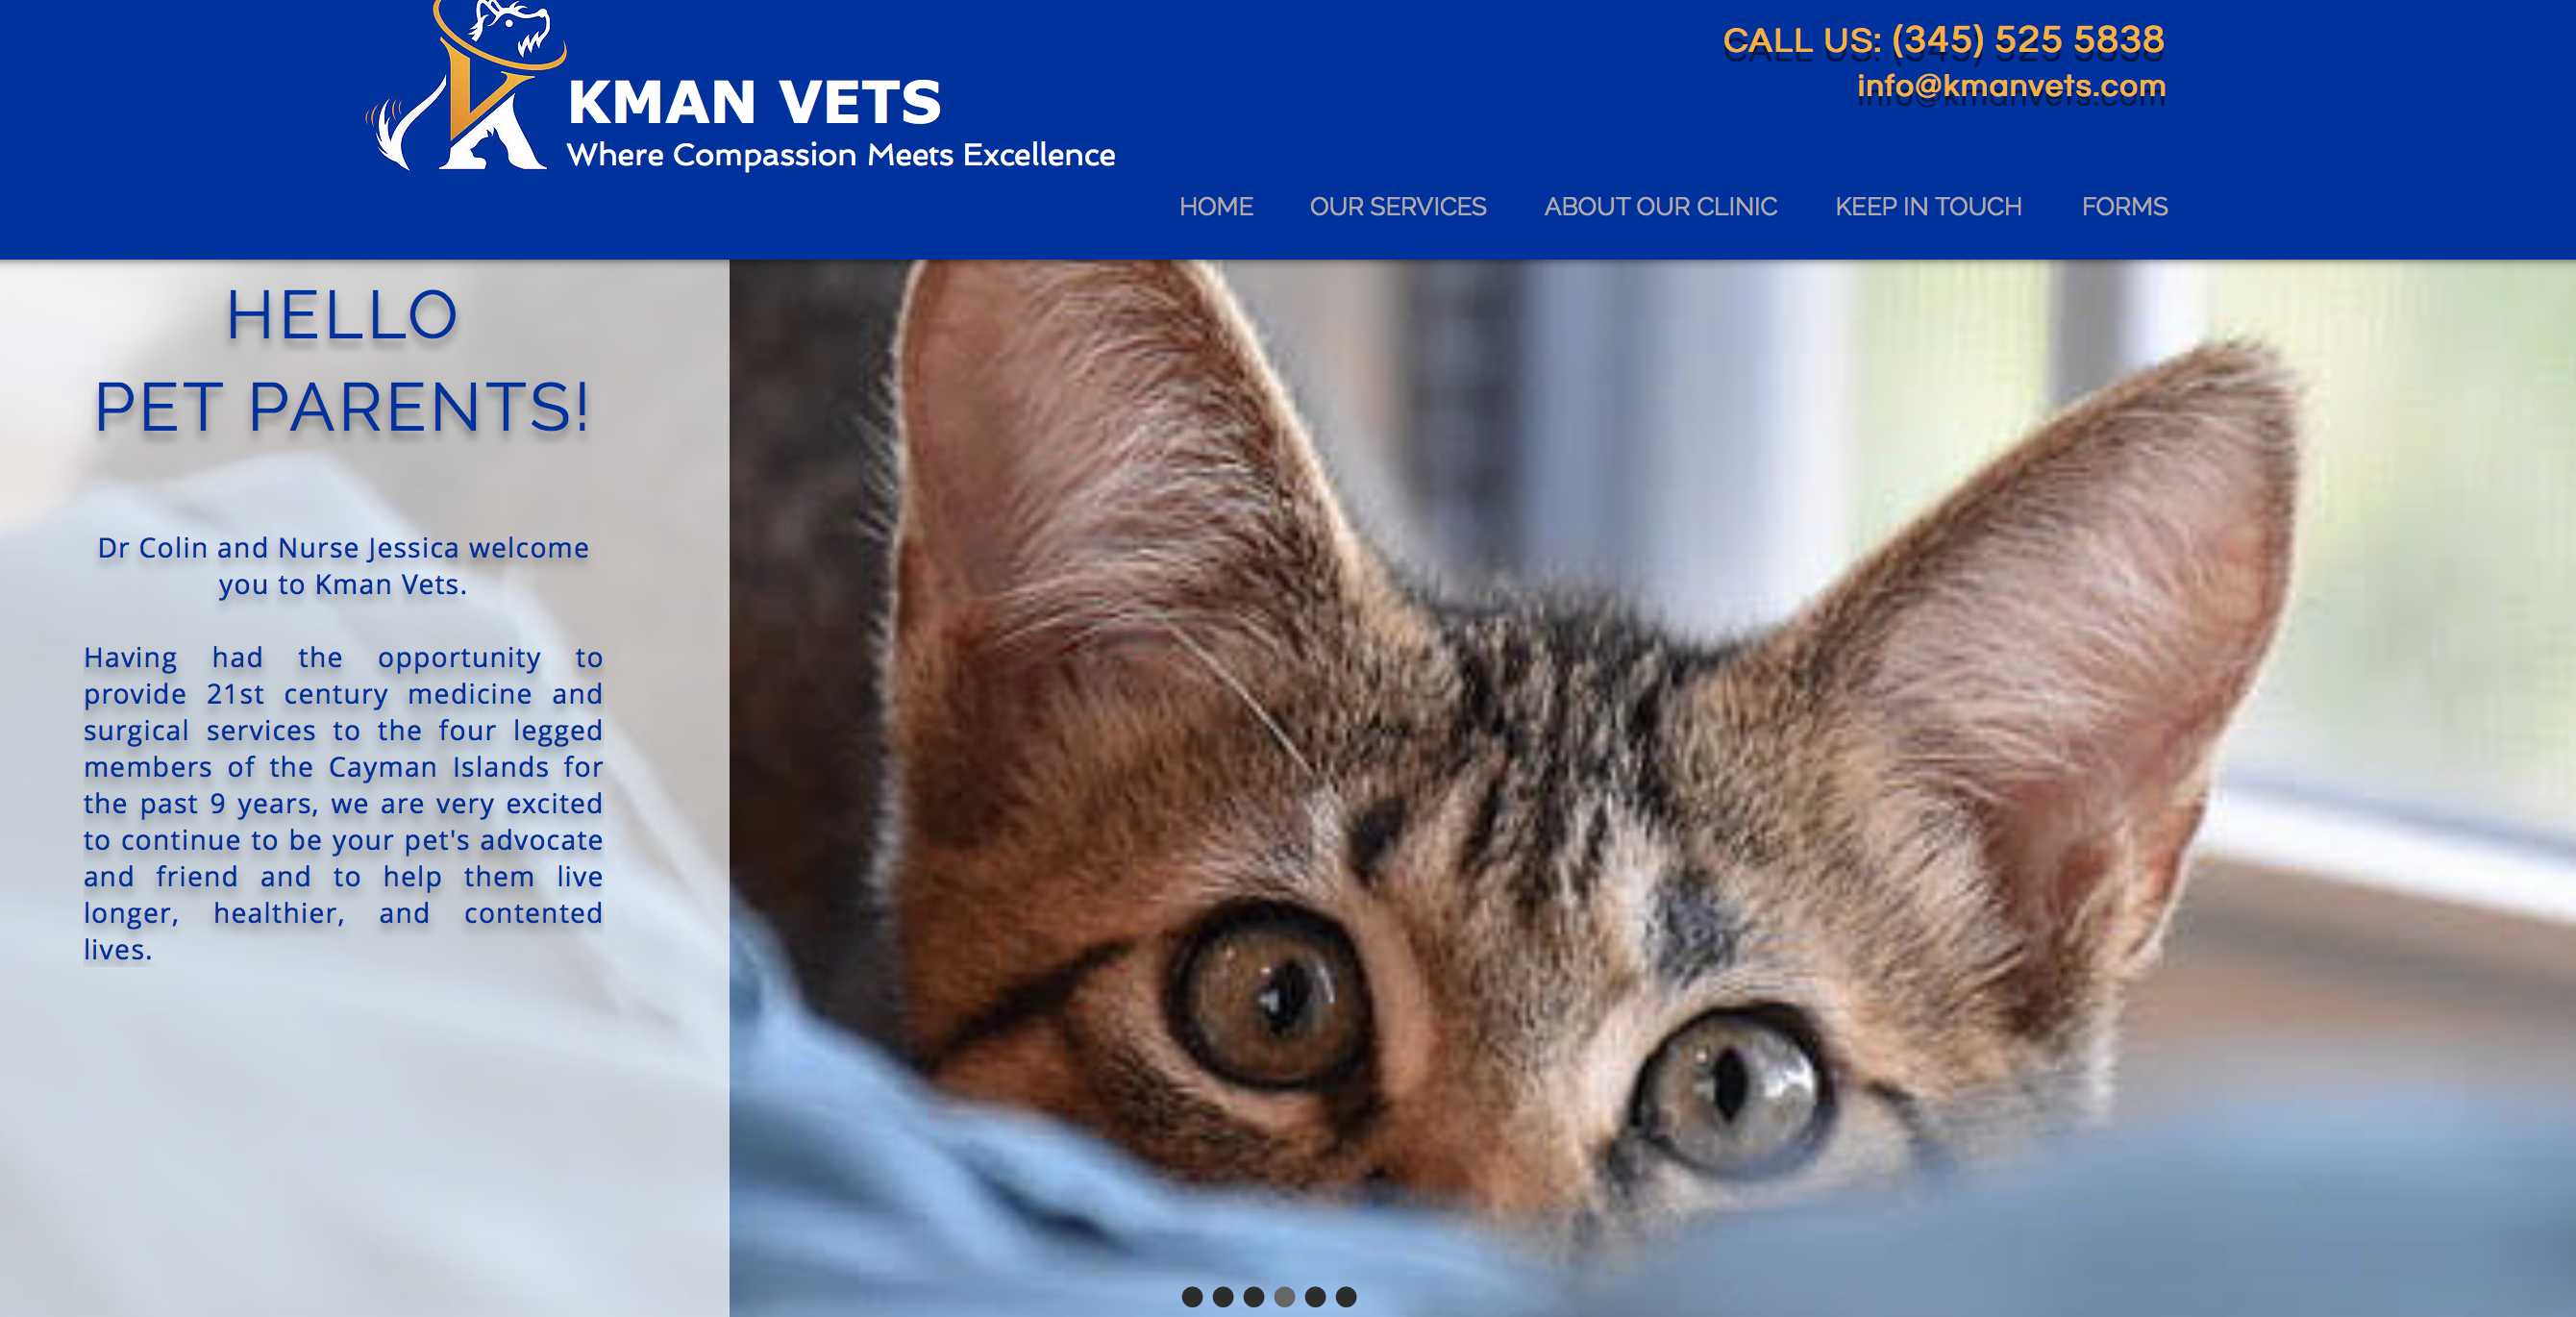
Task: Switch to the fifth slideshow dot
Action: click(x=1316, y=1297)
